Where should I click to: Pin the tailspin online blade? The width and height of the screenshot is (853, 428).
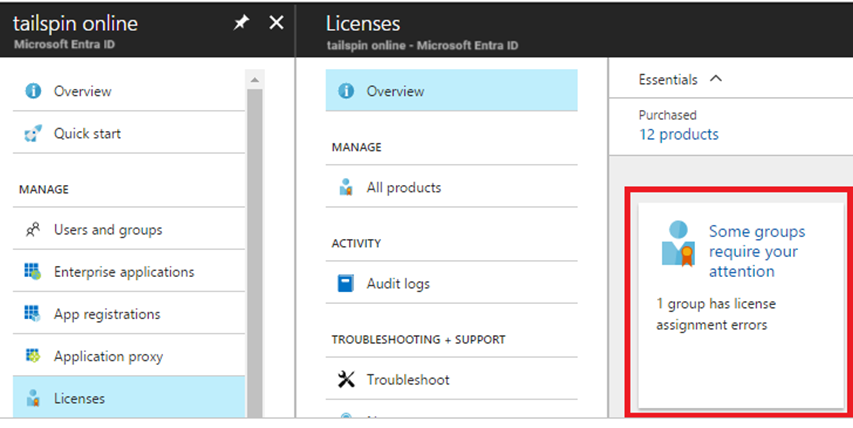tap(241, 23)
